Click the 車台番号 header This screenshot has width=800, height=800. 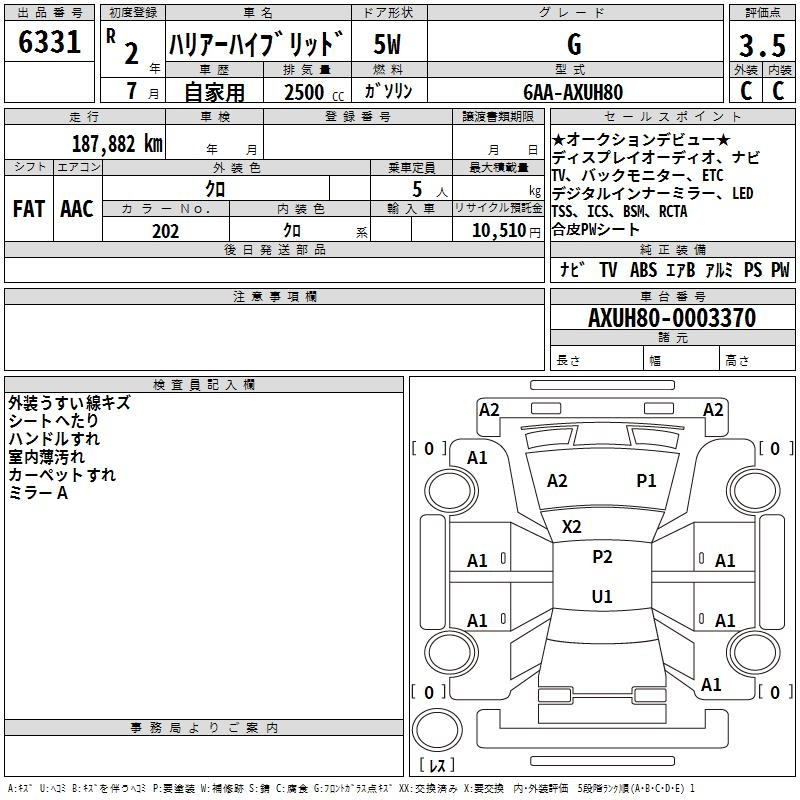click(x=672, y=296)
